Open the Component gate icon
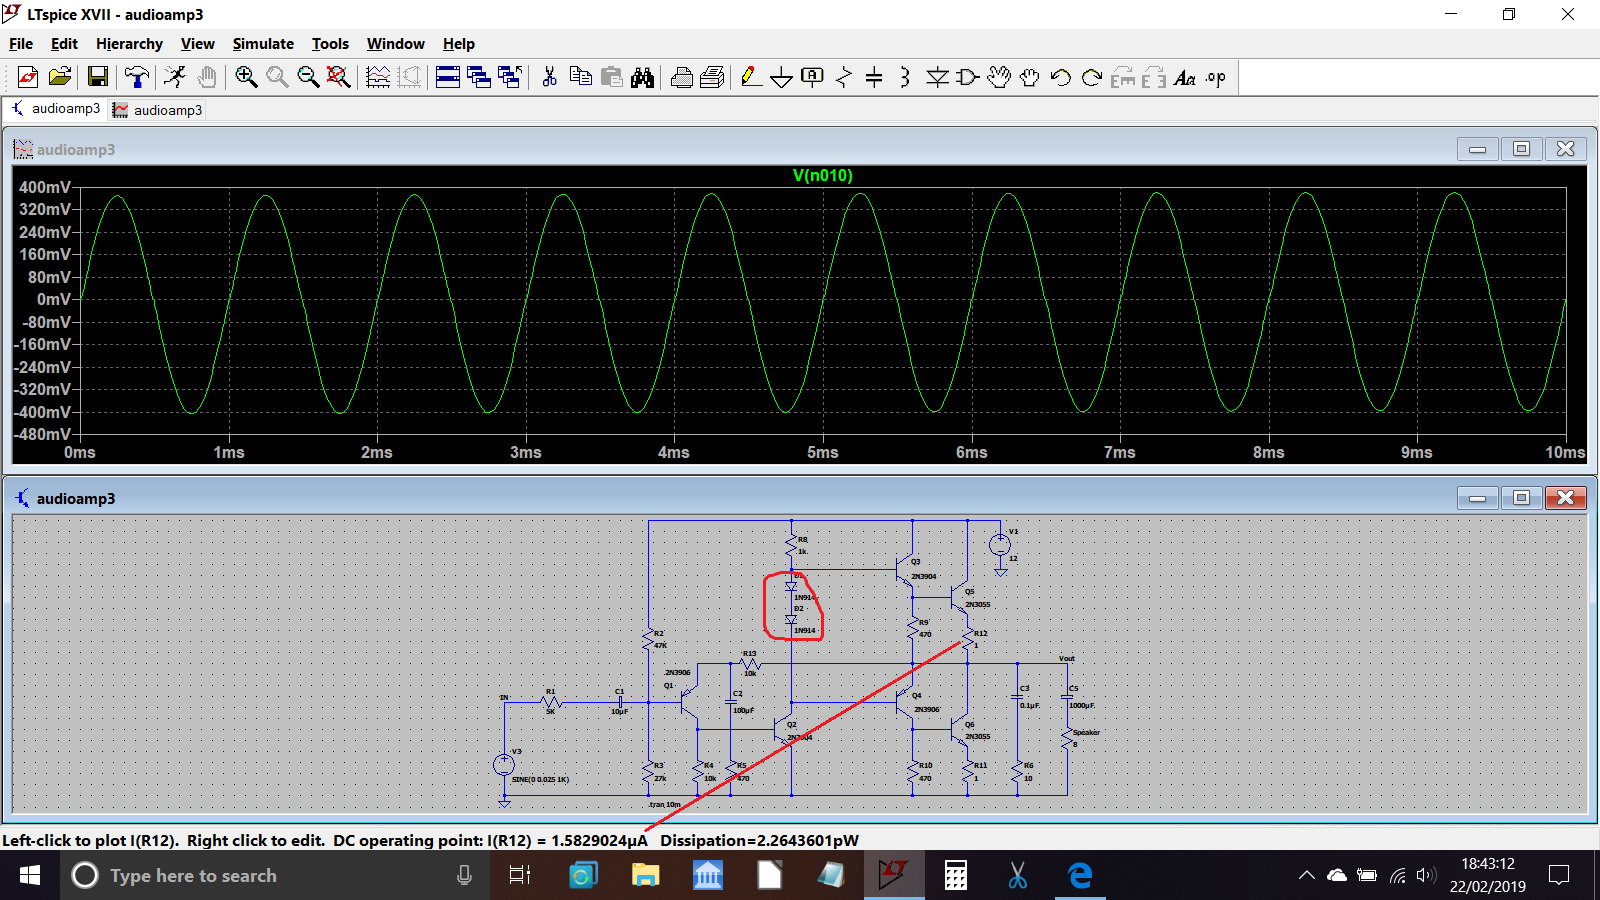 (968, 77)
